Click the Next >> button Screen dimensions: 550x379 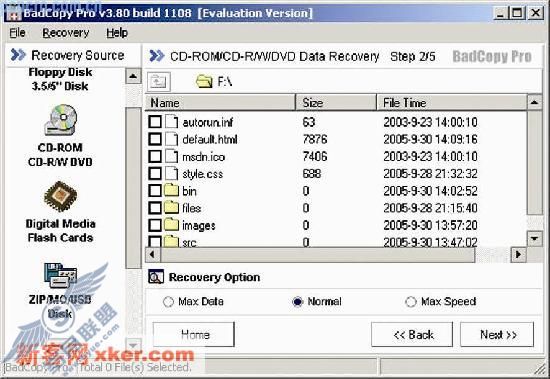pos(497,334)
